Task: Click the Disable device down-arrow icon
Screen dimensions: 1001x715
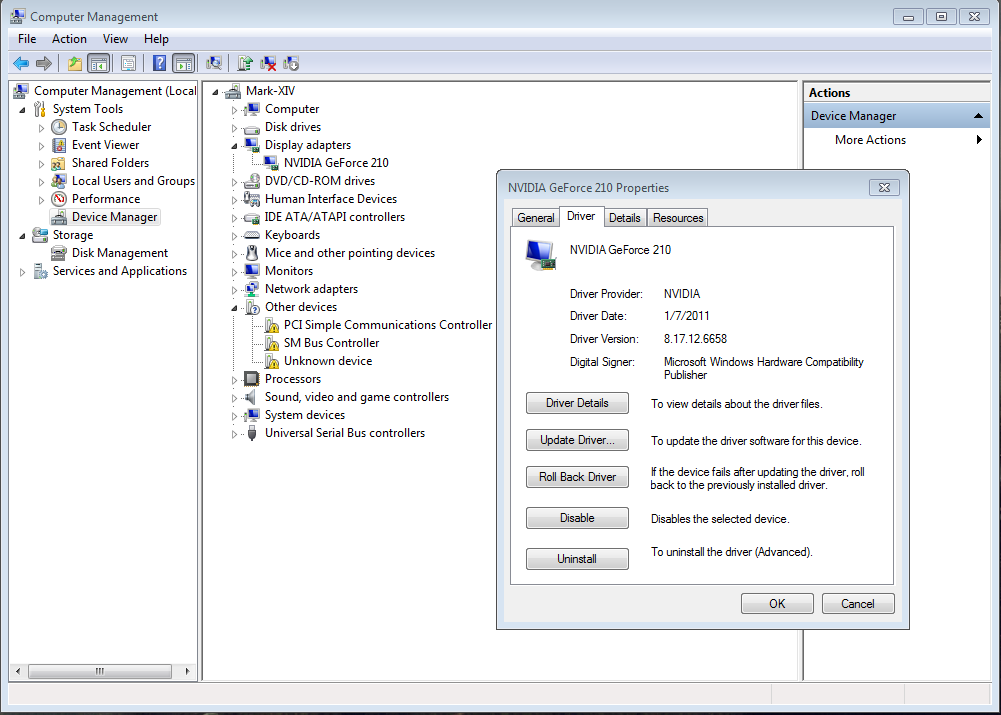Action: click(291, 63)
